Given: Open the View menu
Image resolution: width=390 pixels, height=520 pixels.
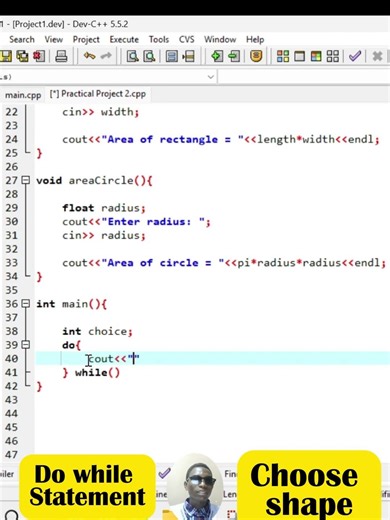Looking at the screenshot, I should click(x=54, y=39).
